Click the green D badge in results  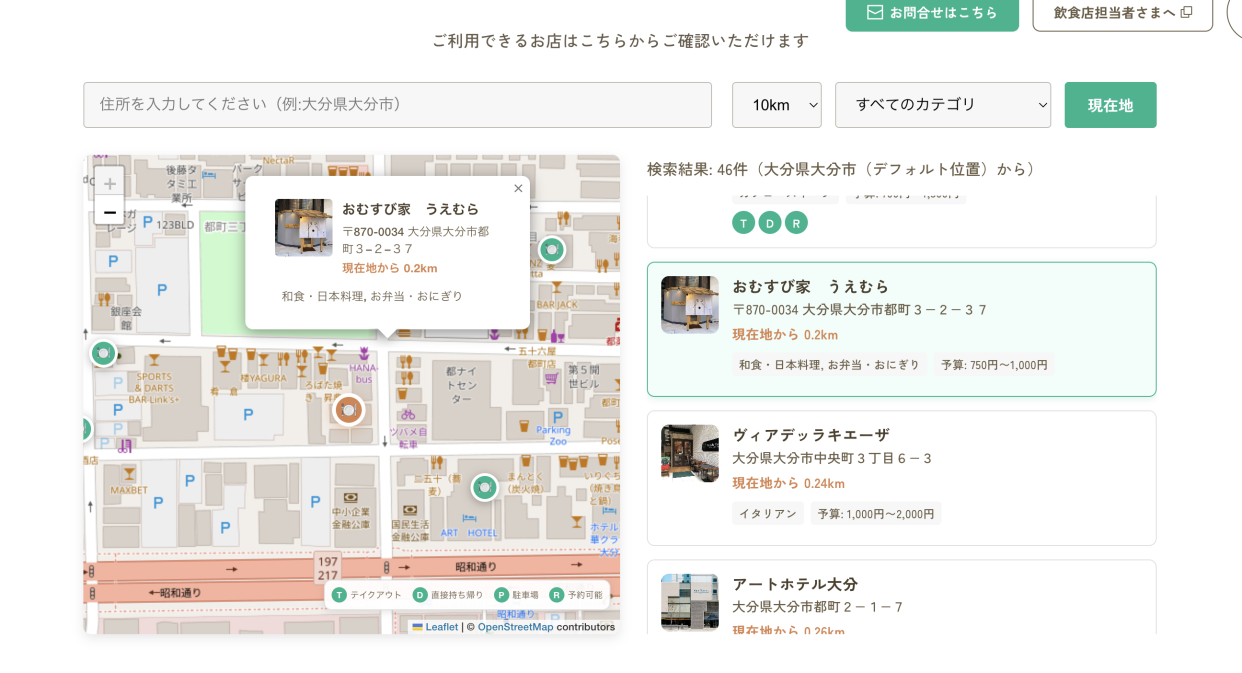click(x=770, y=222)
